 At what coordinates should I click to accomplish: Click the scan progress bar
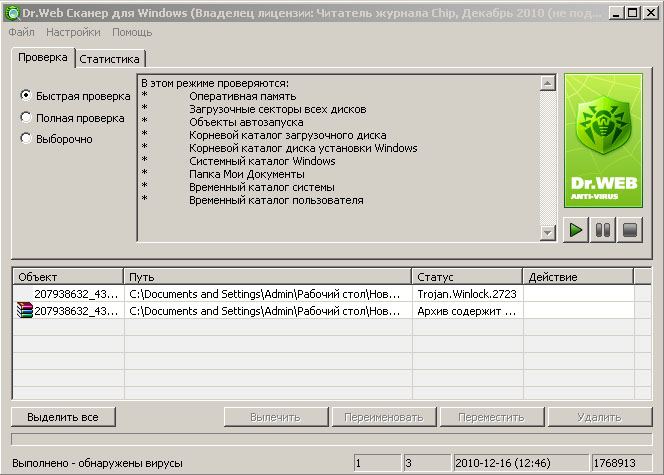332,439
